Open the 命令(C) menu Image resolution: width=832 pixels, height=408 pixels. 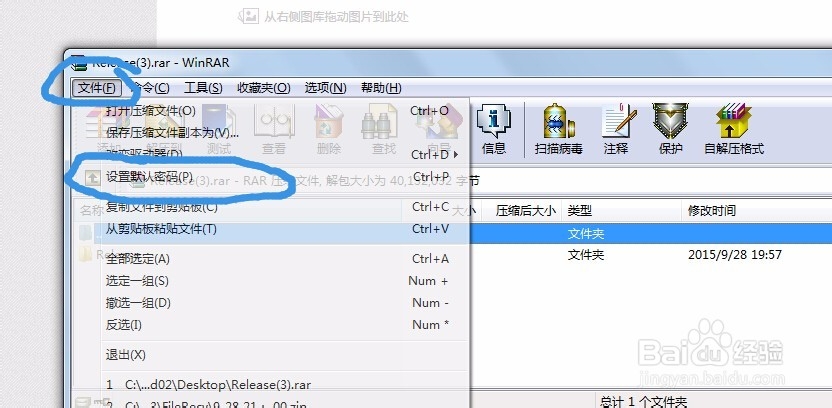(x=150, y=88)
